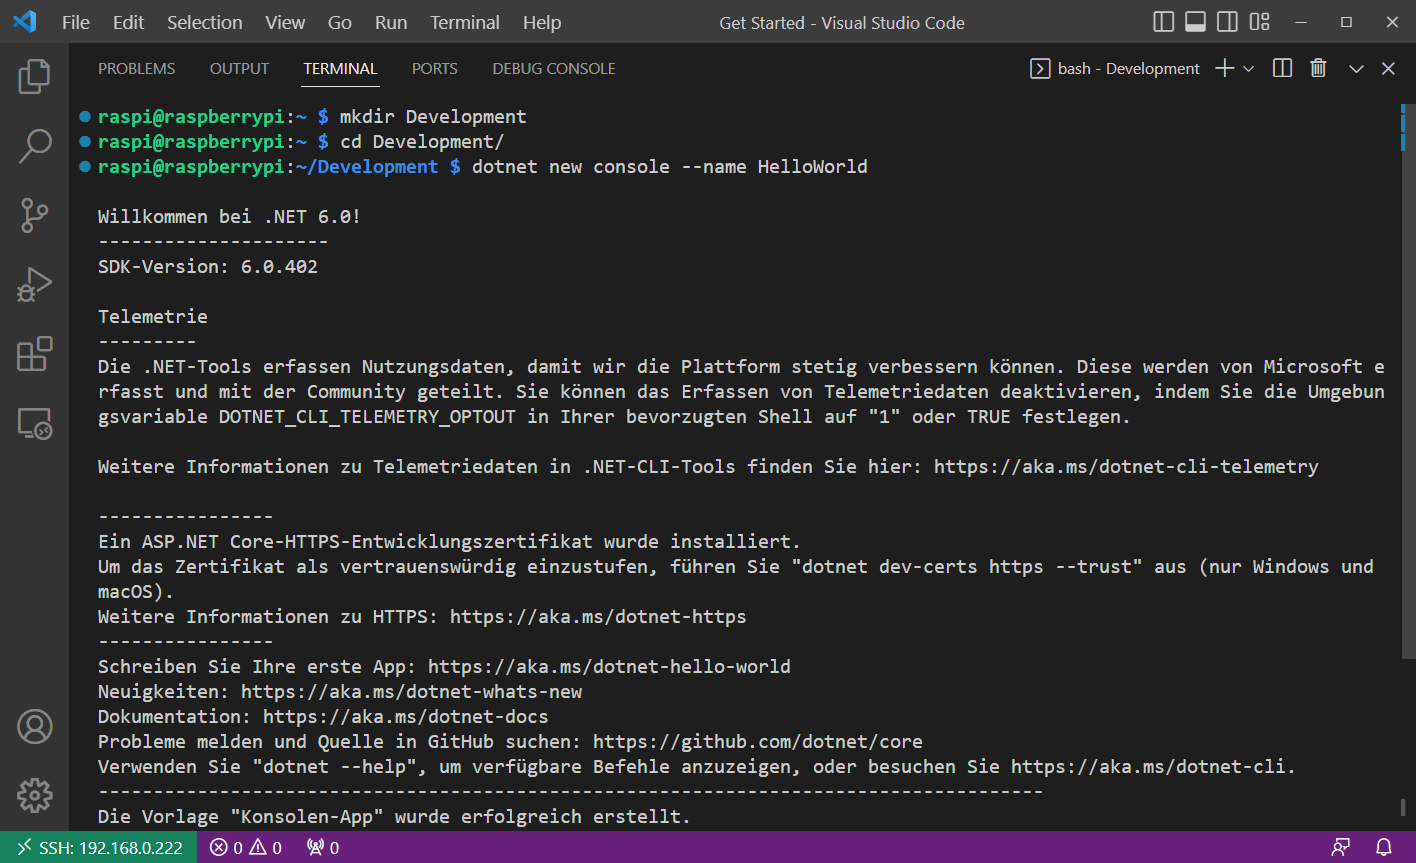Screen dimensions: 1416x863
Task: Click the Accounts icon
Action: (x=34, y=727)
